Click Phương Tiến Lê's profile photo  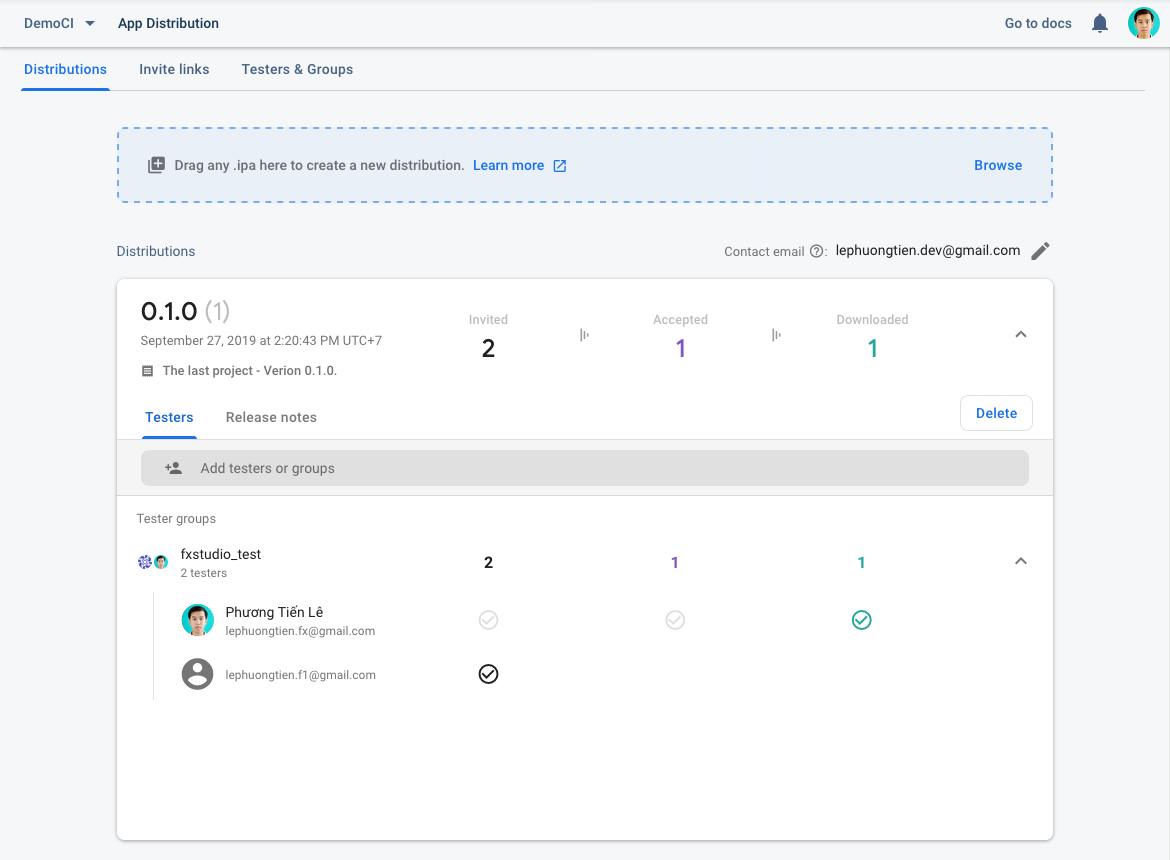[198, 620]
